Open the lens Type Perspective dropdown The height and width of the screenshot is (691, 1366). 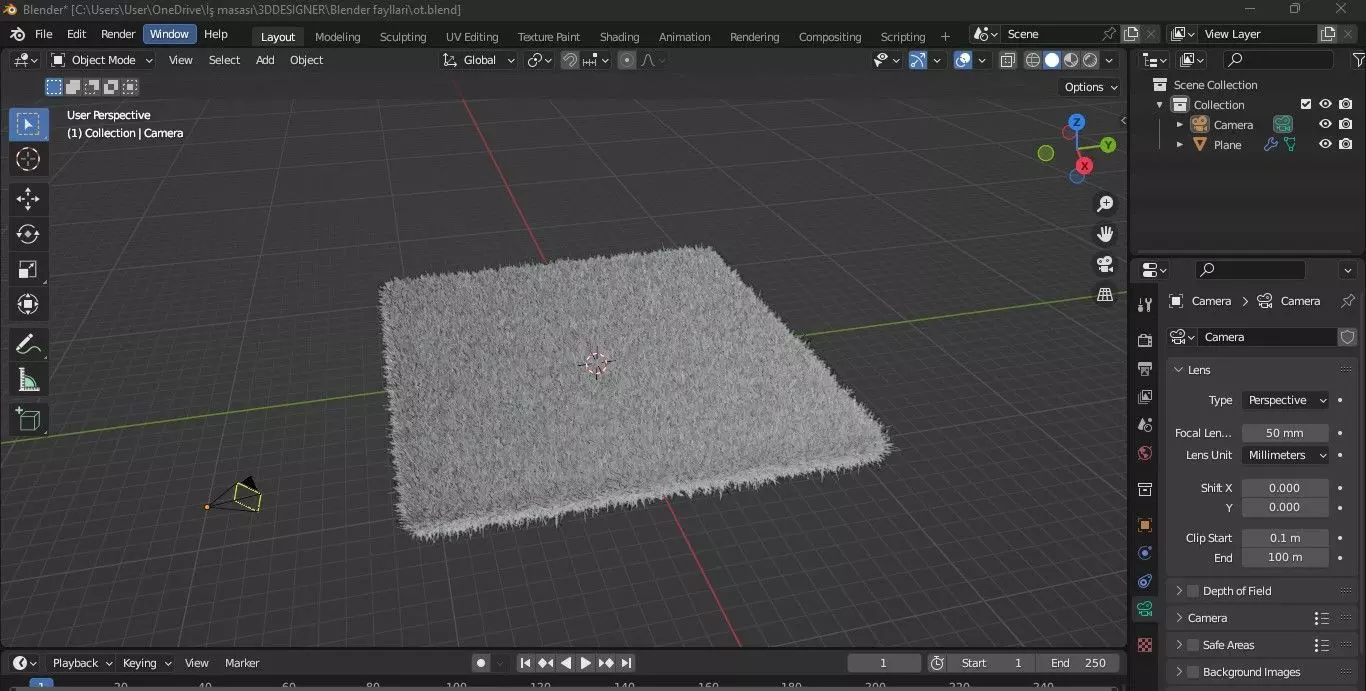(1285, 400)
